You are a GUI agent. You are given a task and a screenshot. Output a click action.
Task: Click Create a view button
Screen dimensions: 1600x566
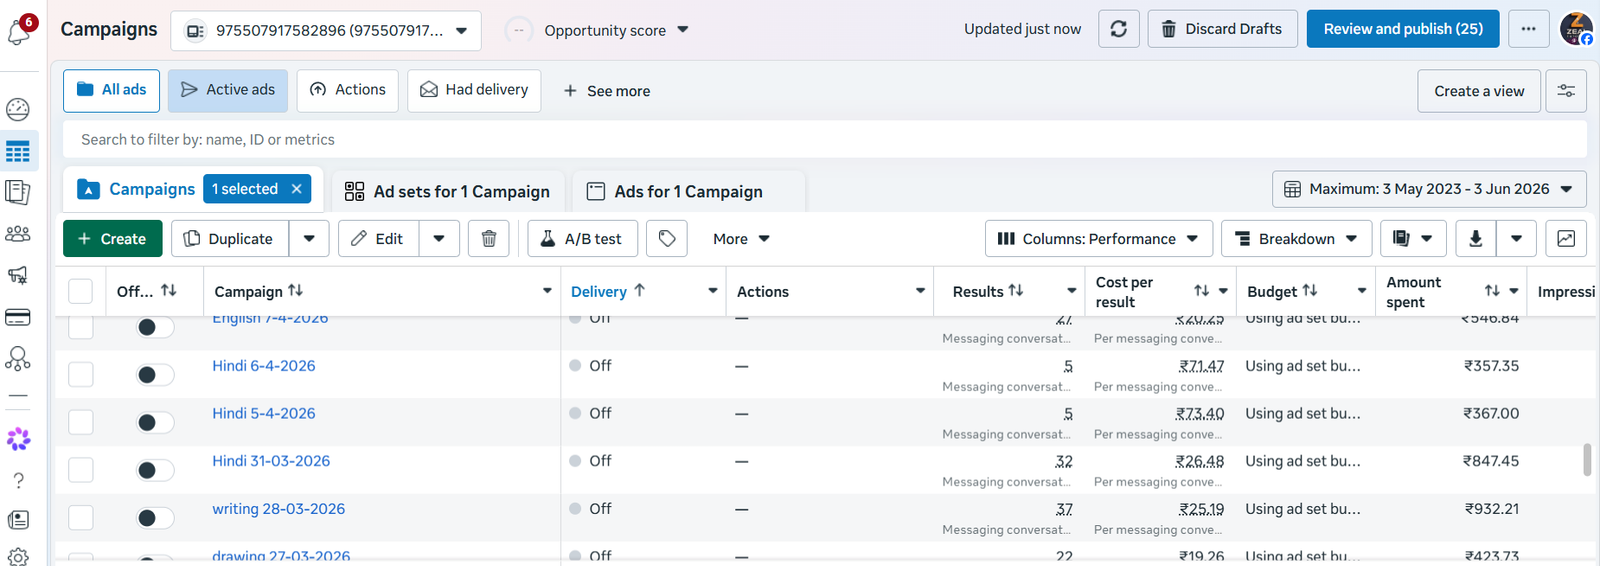pyautogui.click(x=1479, y=91)
